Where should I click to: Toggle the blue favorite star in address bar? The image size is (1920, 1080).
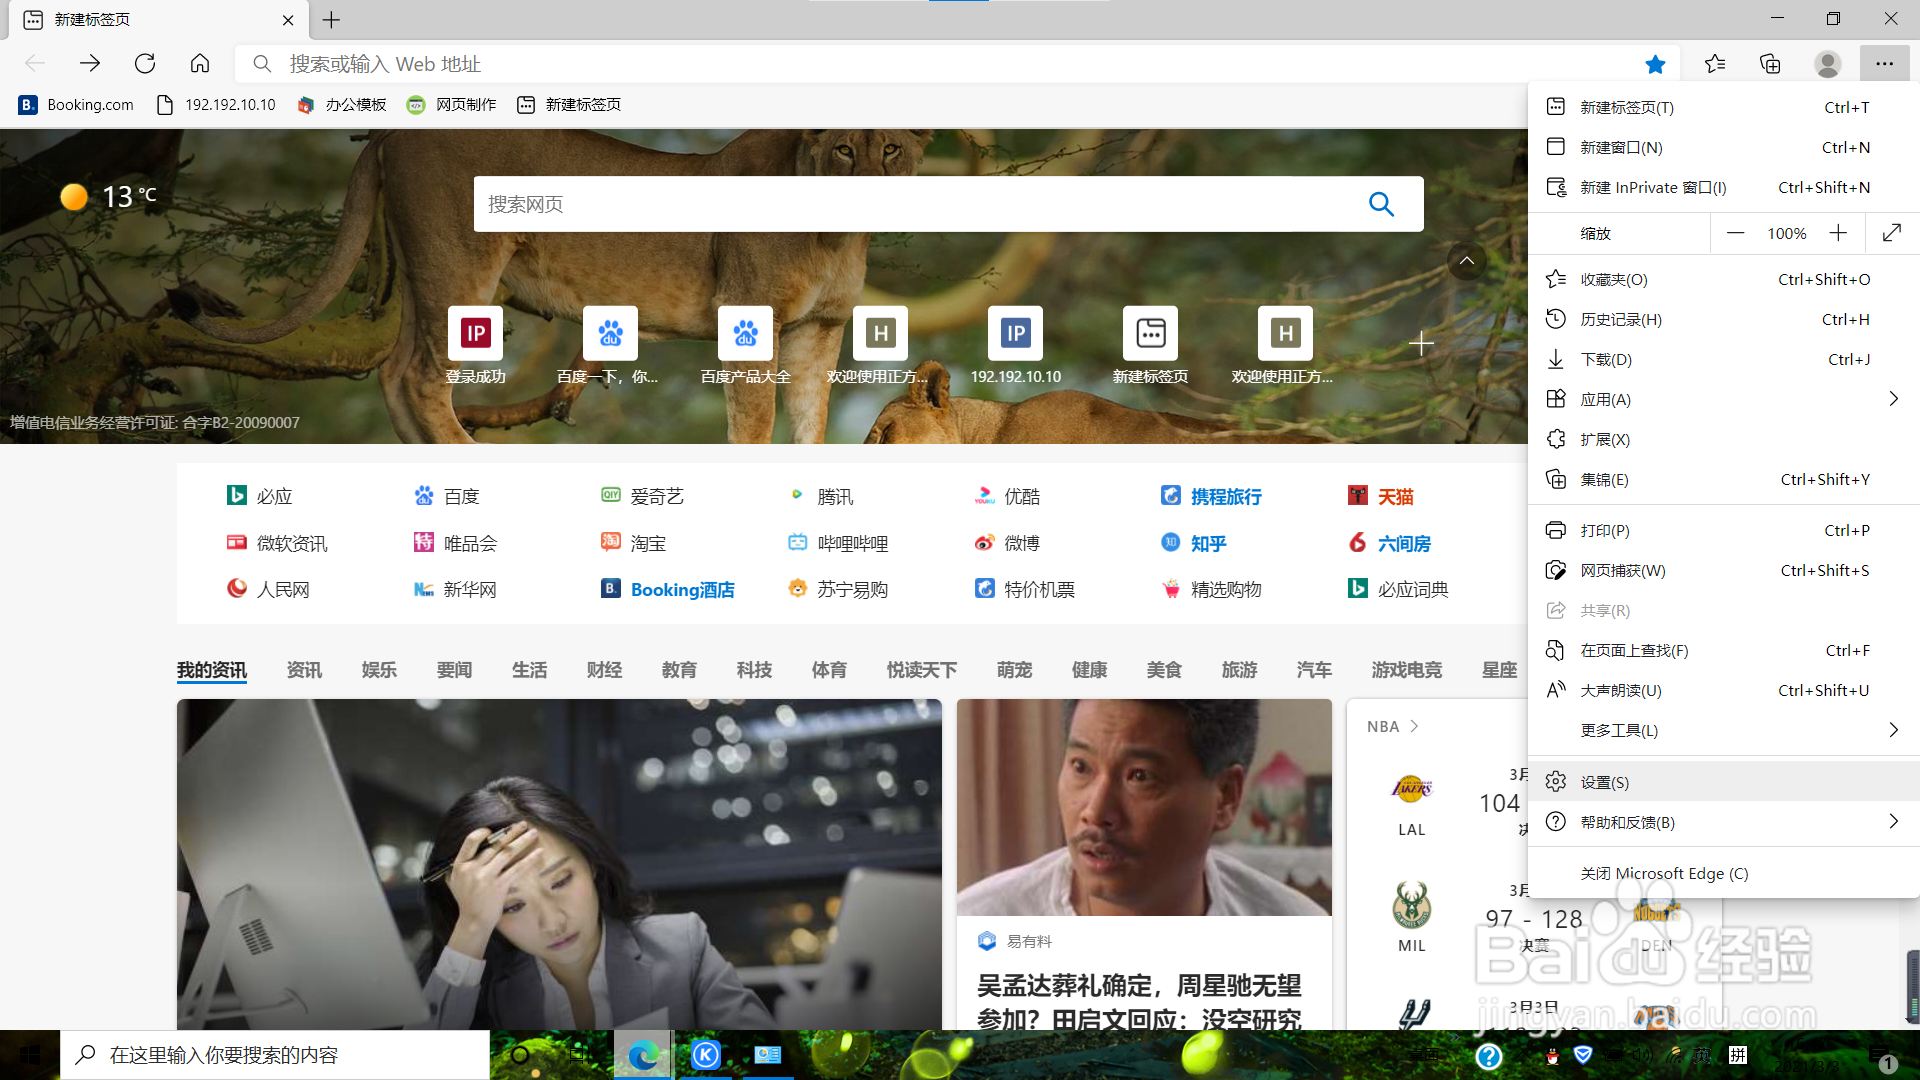click(x=1655, y=64)
